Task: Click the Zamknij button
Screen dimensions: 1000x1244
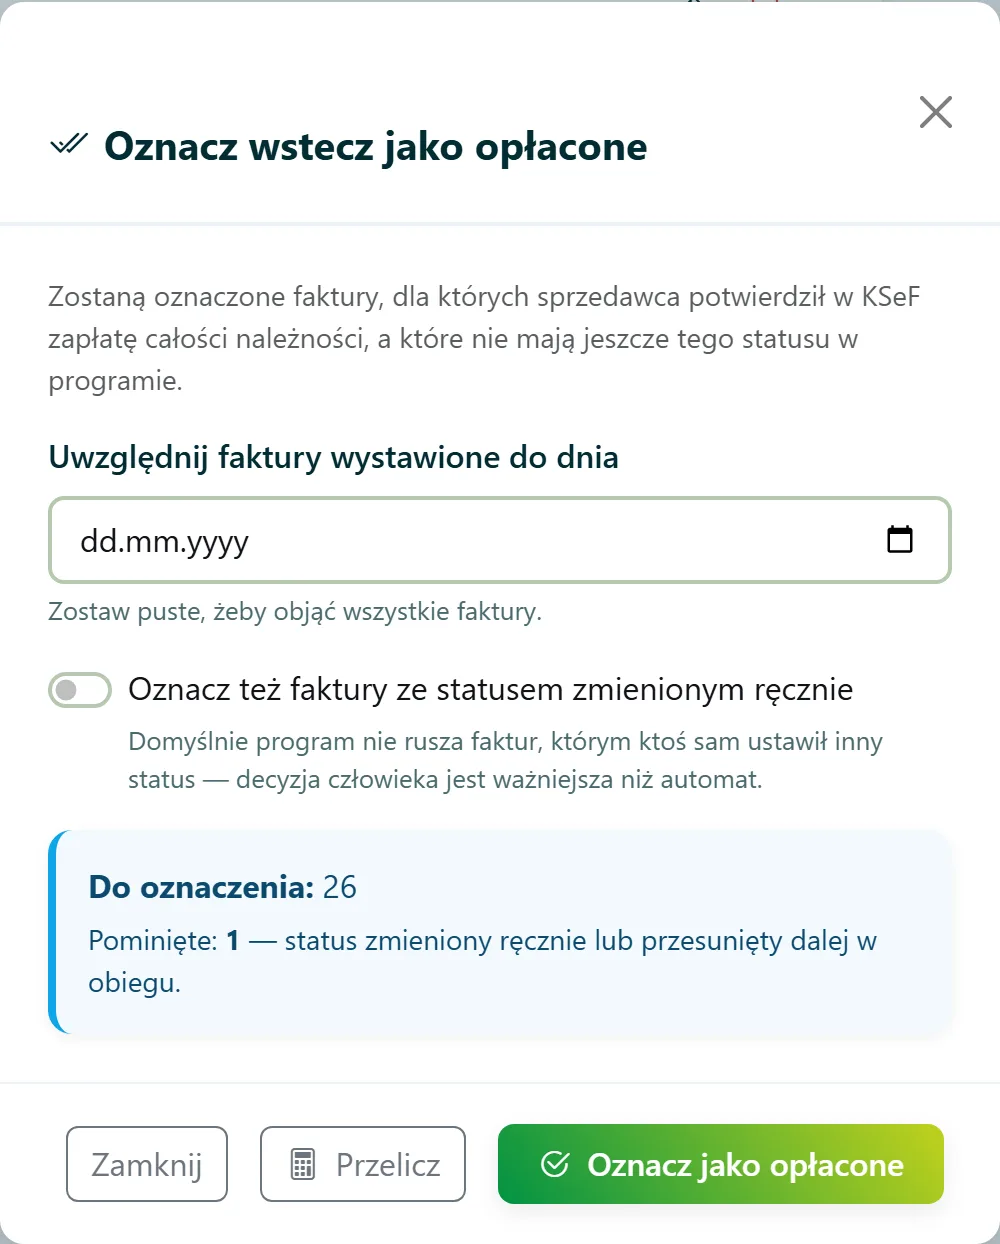Action: point(147,1164)
